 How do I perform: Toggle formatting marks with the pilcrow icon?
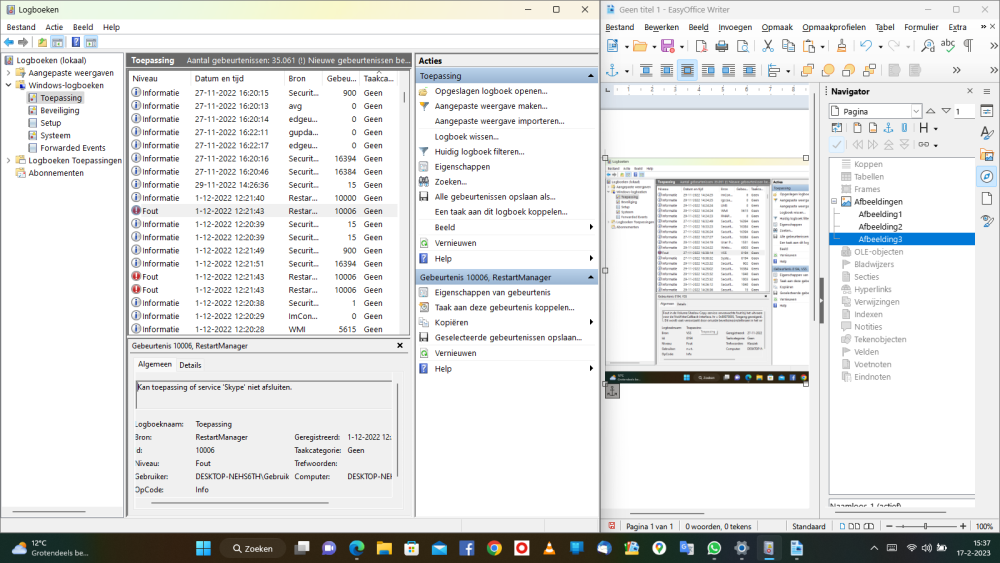click(x=967, y=46)
